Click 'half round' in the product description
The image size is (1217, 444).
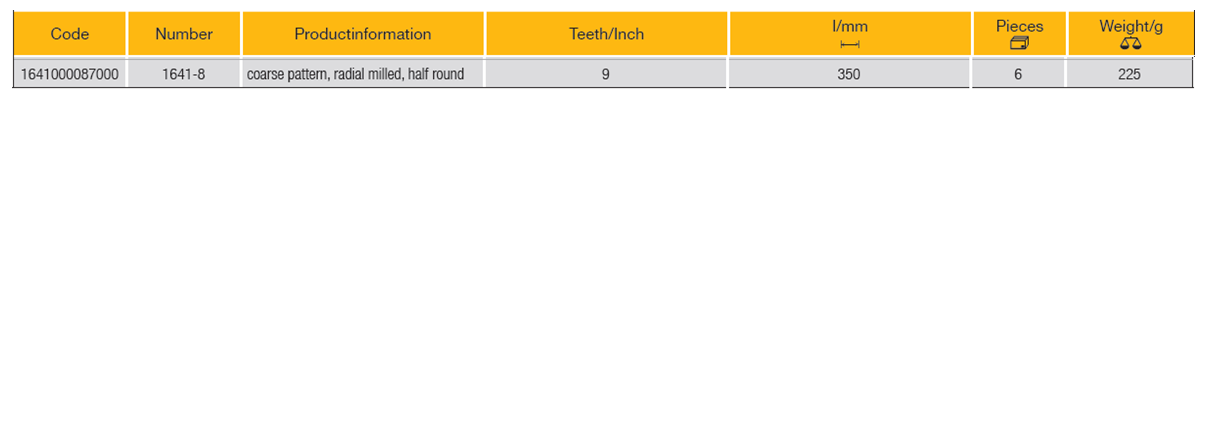tap(436, 74)
